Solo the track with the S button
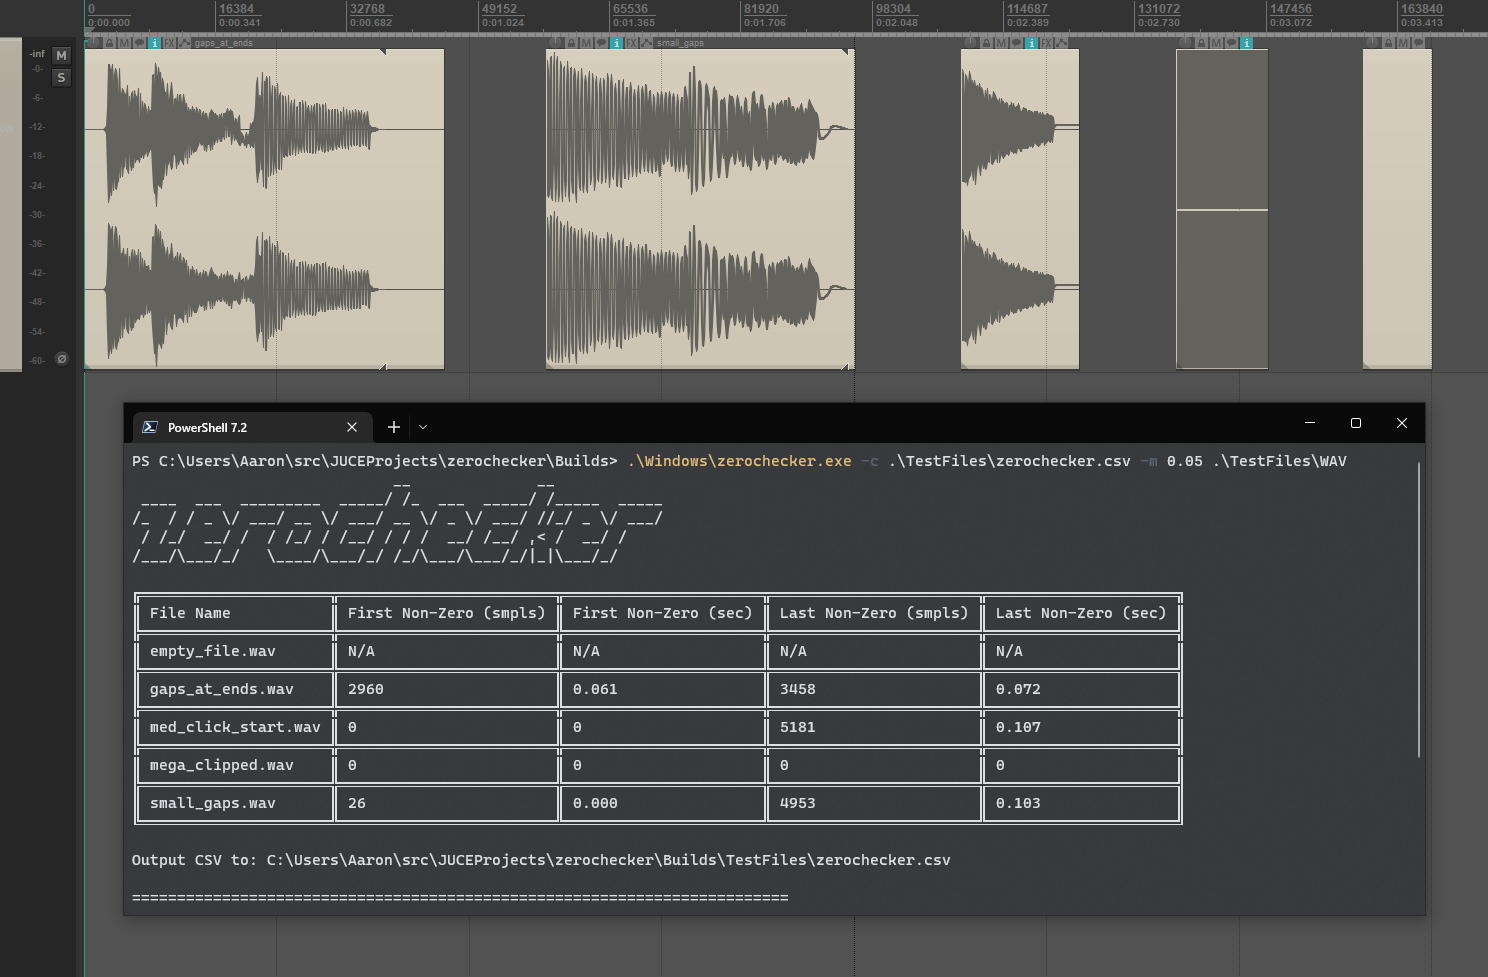 [61, 78]
